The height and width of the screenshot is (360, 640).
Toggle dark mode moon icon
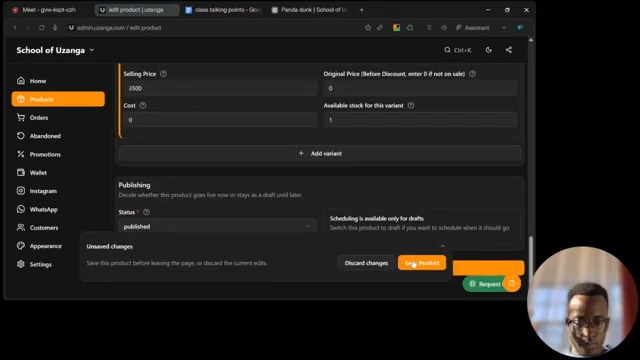point(489,50)
